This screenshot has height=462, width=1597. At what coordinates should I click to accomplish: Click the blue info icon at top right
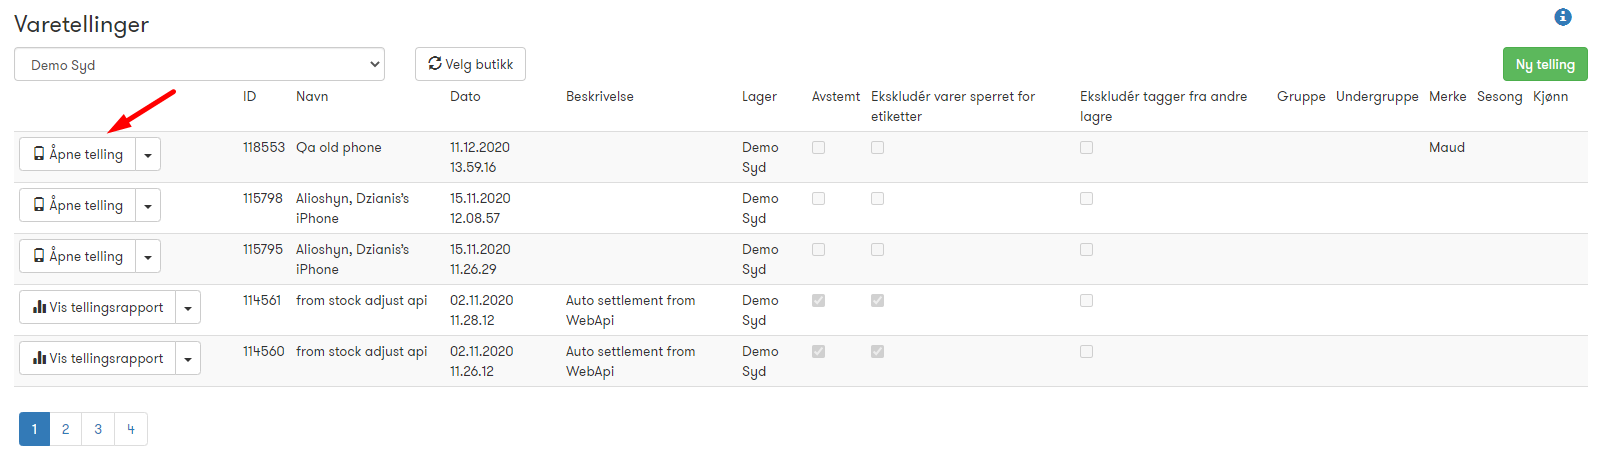(x=1563, y=17)
